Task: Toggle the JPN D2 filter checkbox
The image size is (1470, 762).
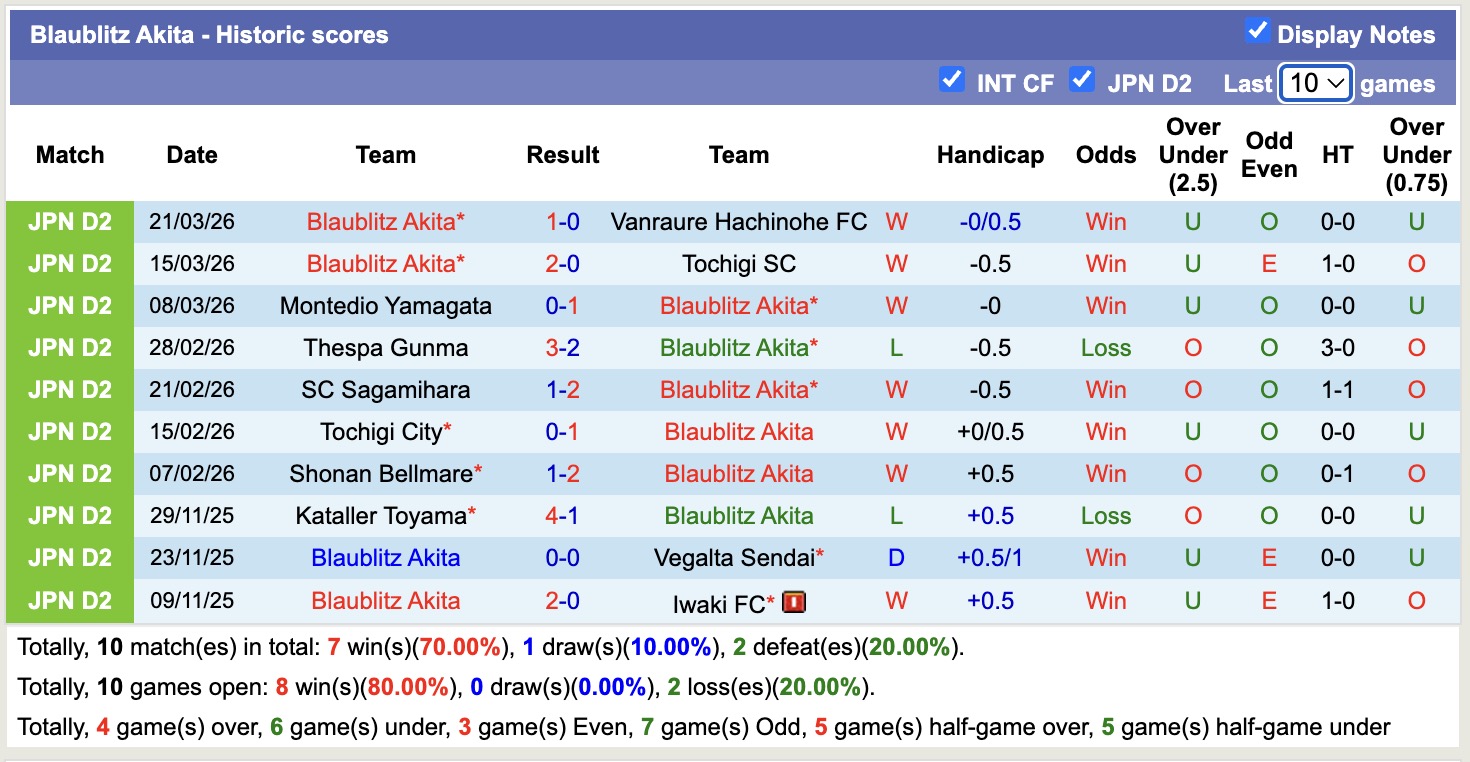Action: pyautogui.click(x=1082, y=82)
